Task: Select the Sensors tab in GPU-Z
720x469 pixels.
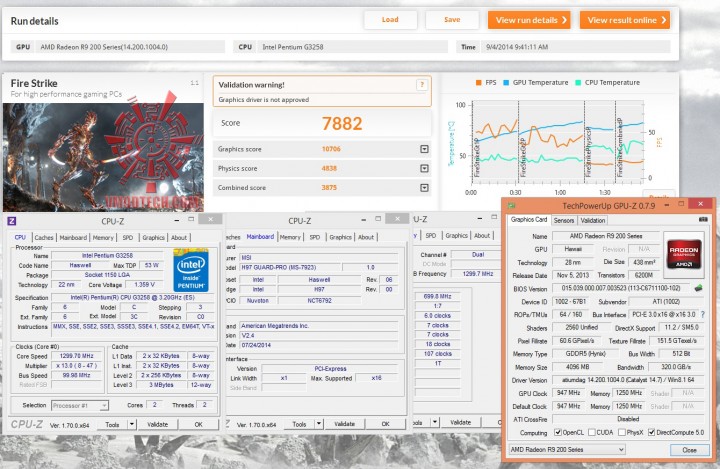Action: coord(563,220)
